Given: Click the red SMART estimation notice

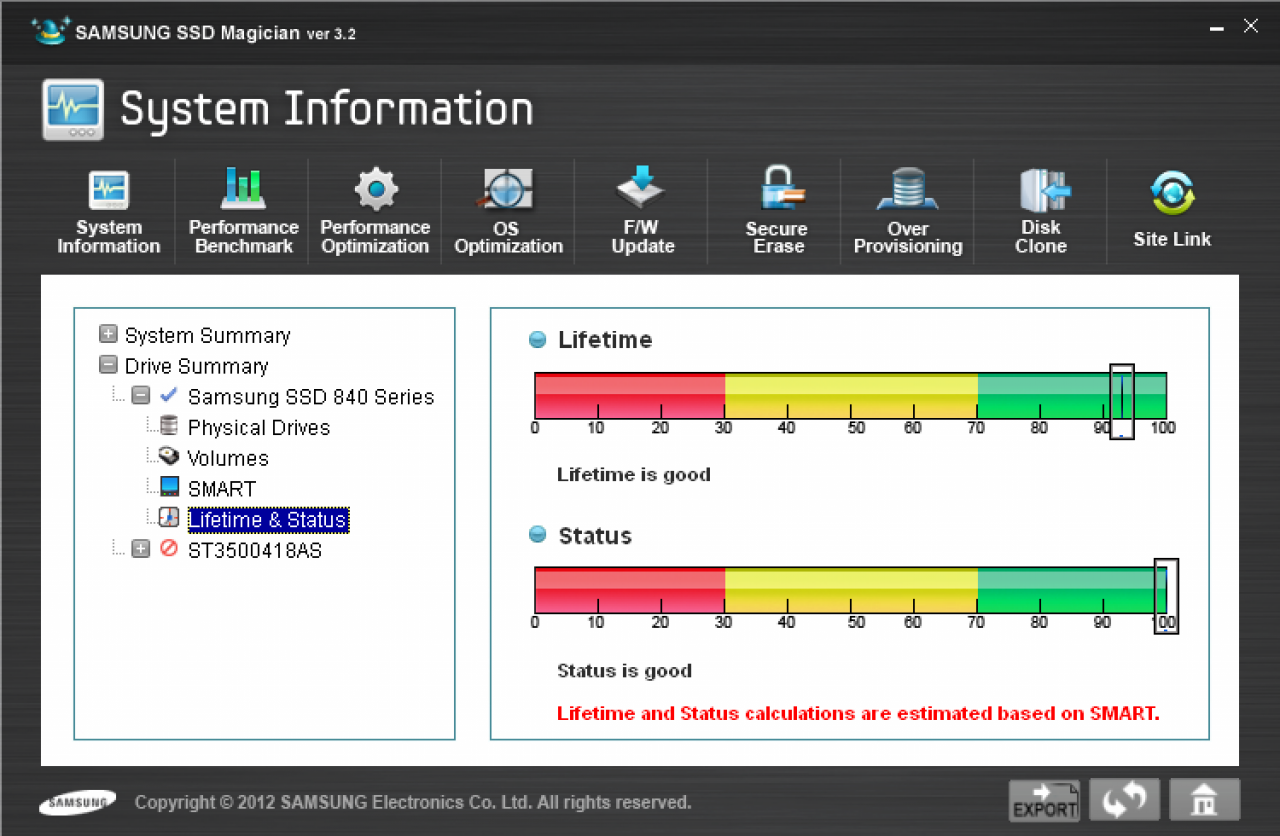Looking at the screenshot, I should coord(858,714).
